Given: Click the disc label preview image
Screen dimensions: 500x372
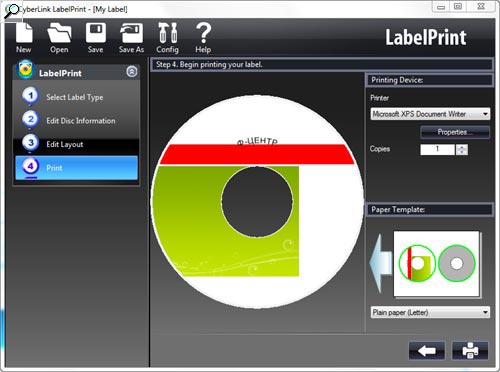Looking at the screenshot, I should (x=257, y=202).
